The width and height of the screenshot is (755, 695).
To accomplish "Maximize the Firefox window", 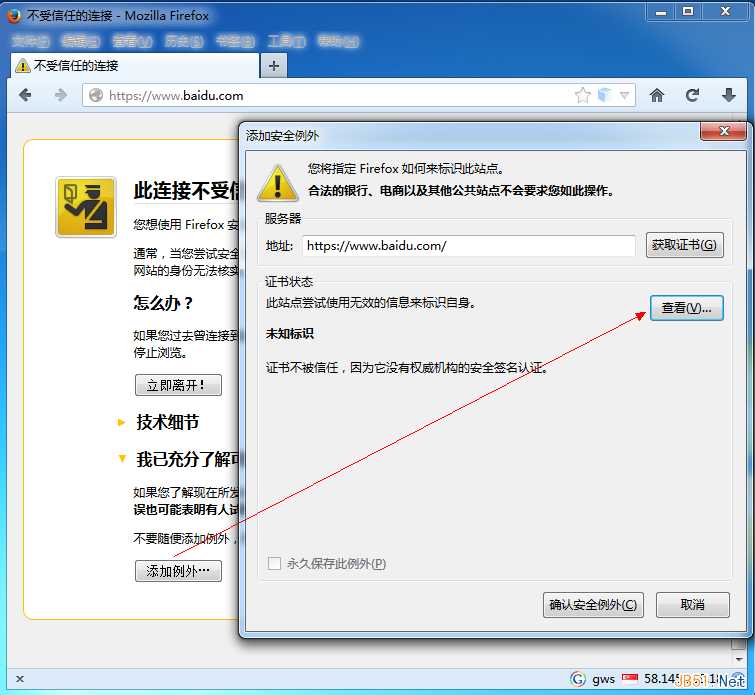I will (x=688, y=12).
